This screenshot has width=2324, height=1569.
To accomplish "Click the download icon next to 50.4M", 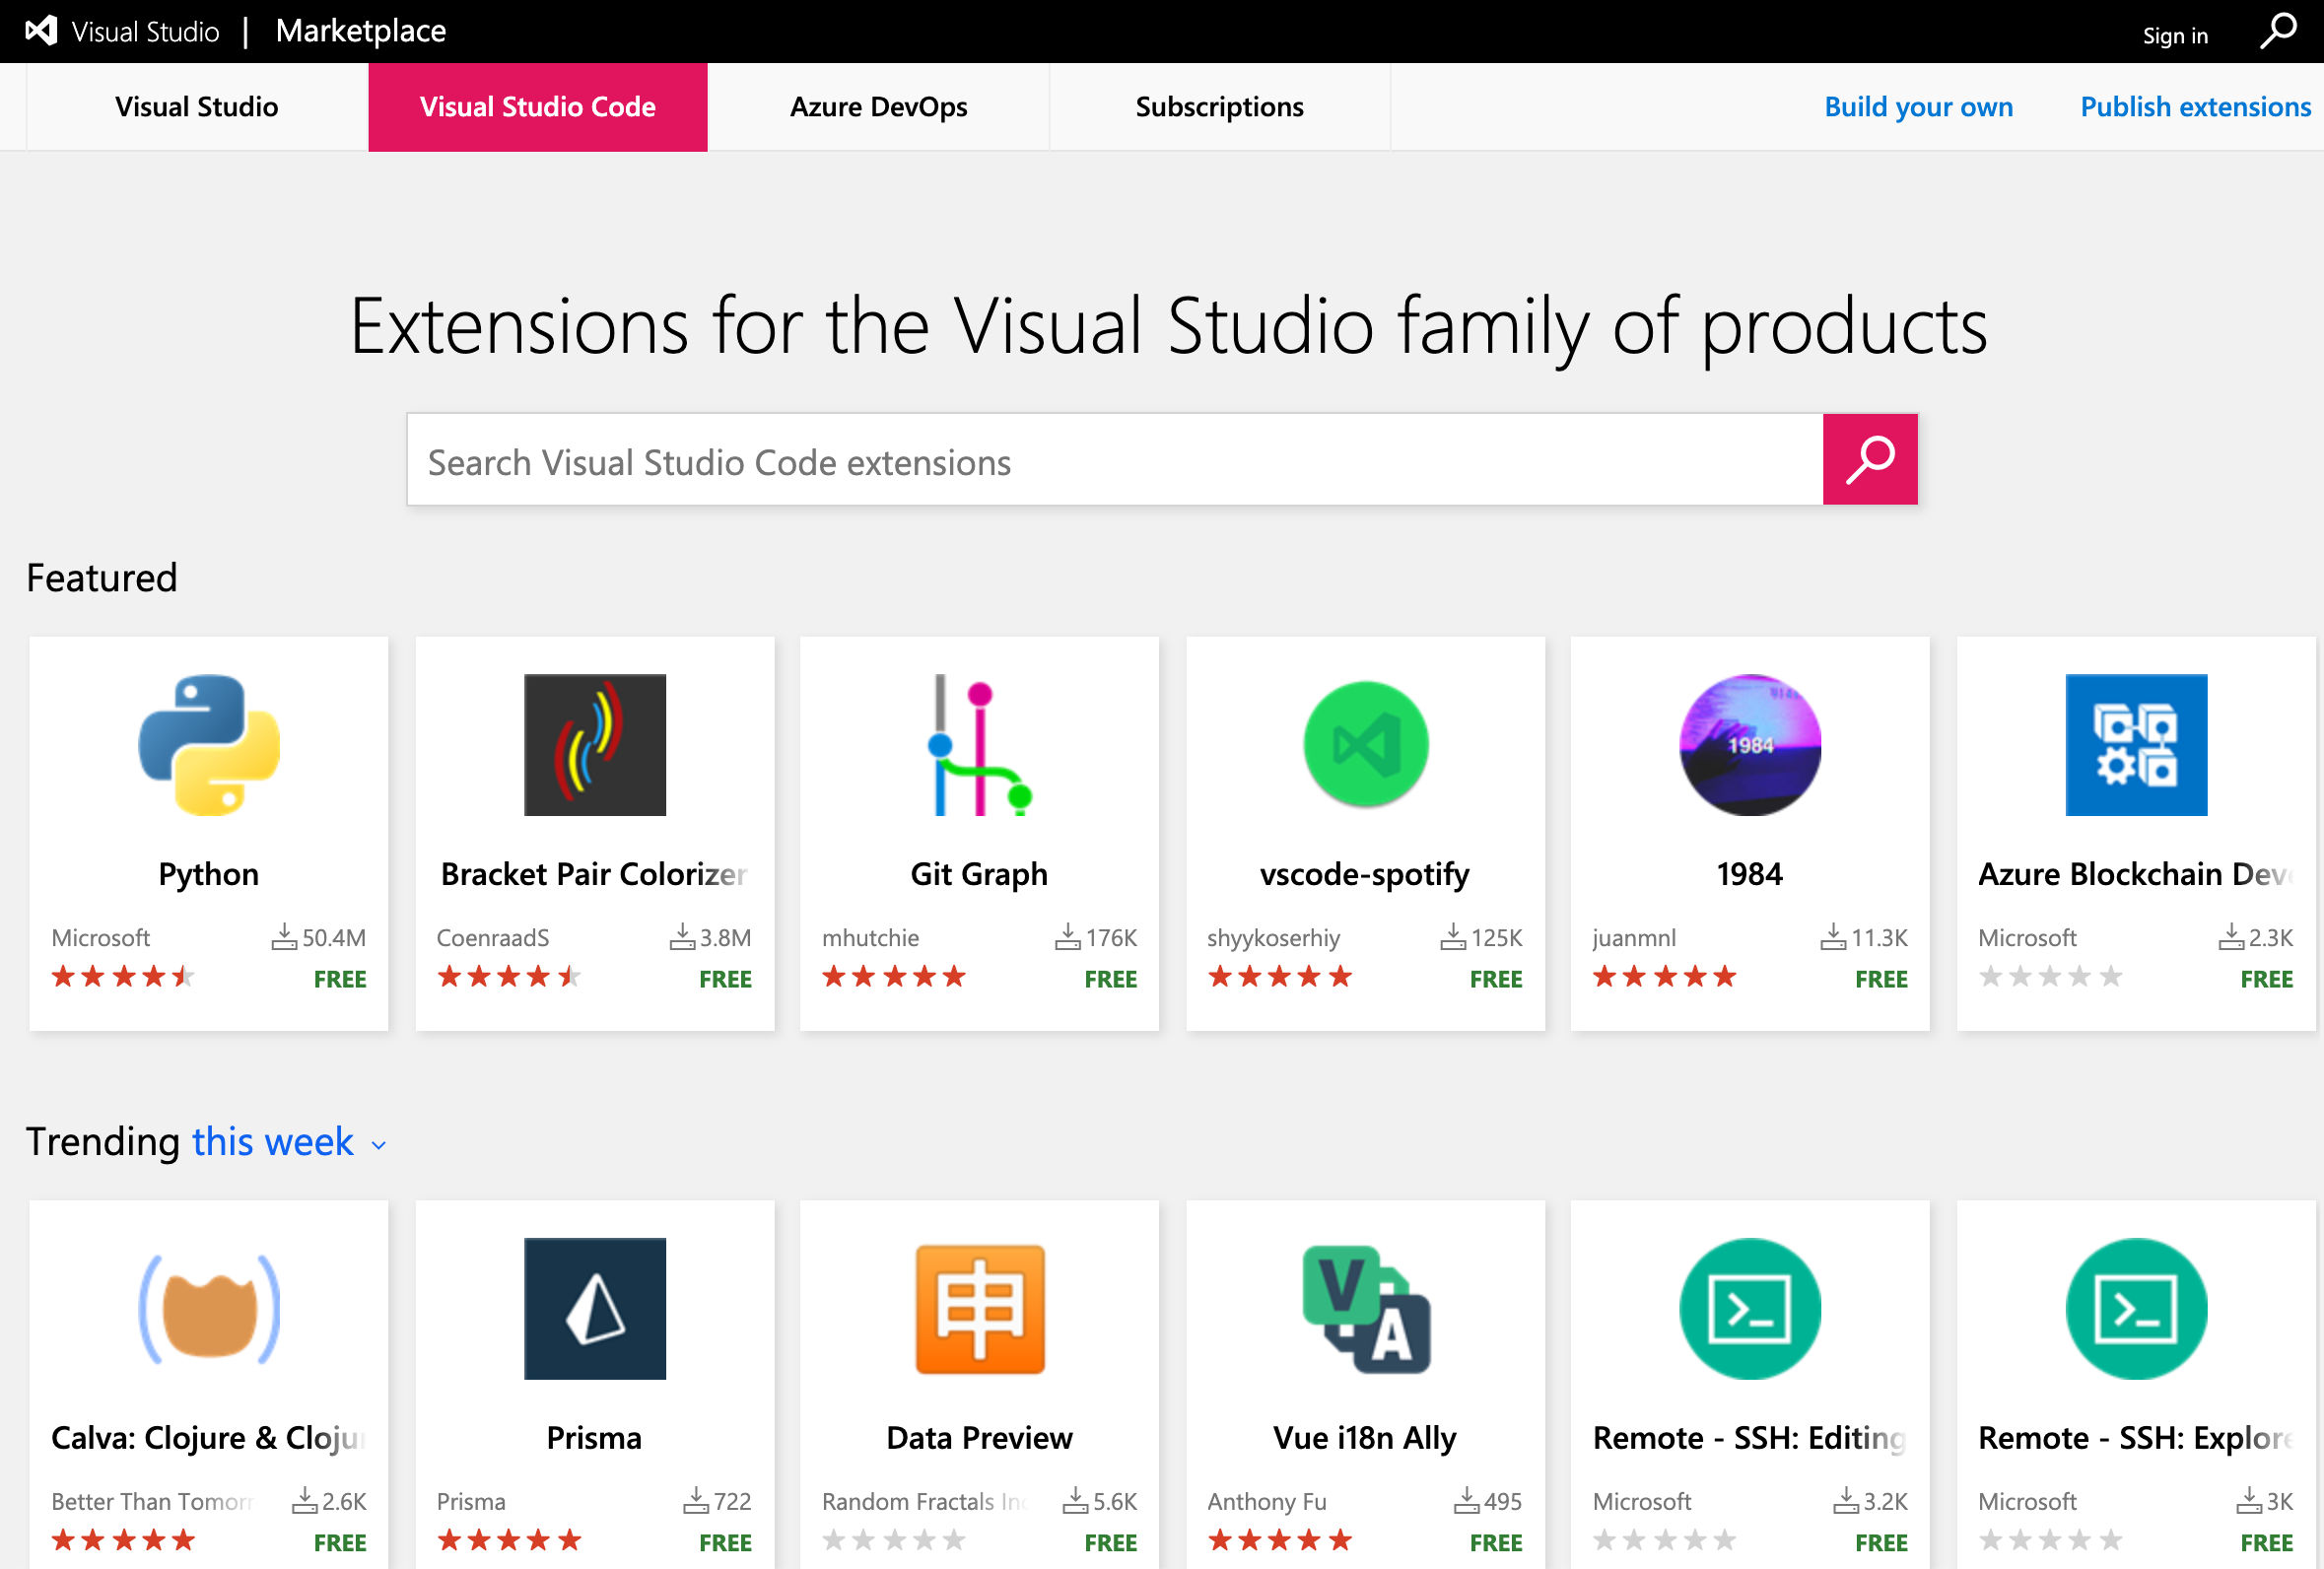I will (x=284, y=937).
